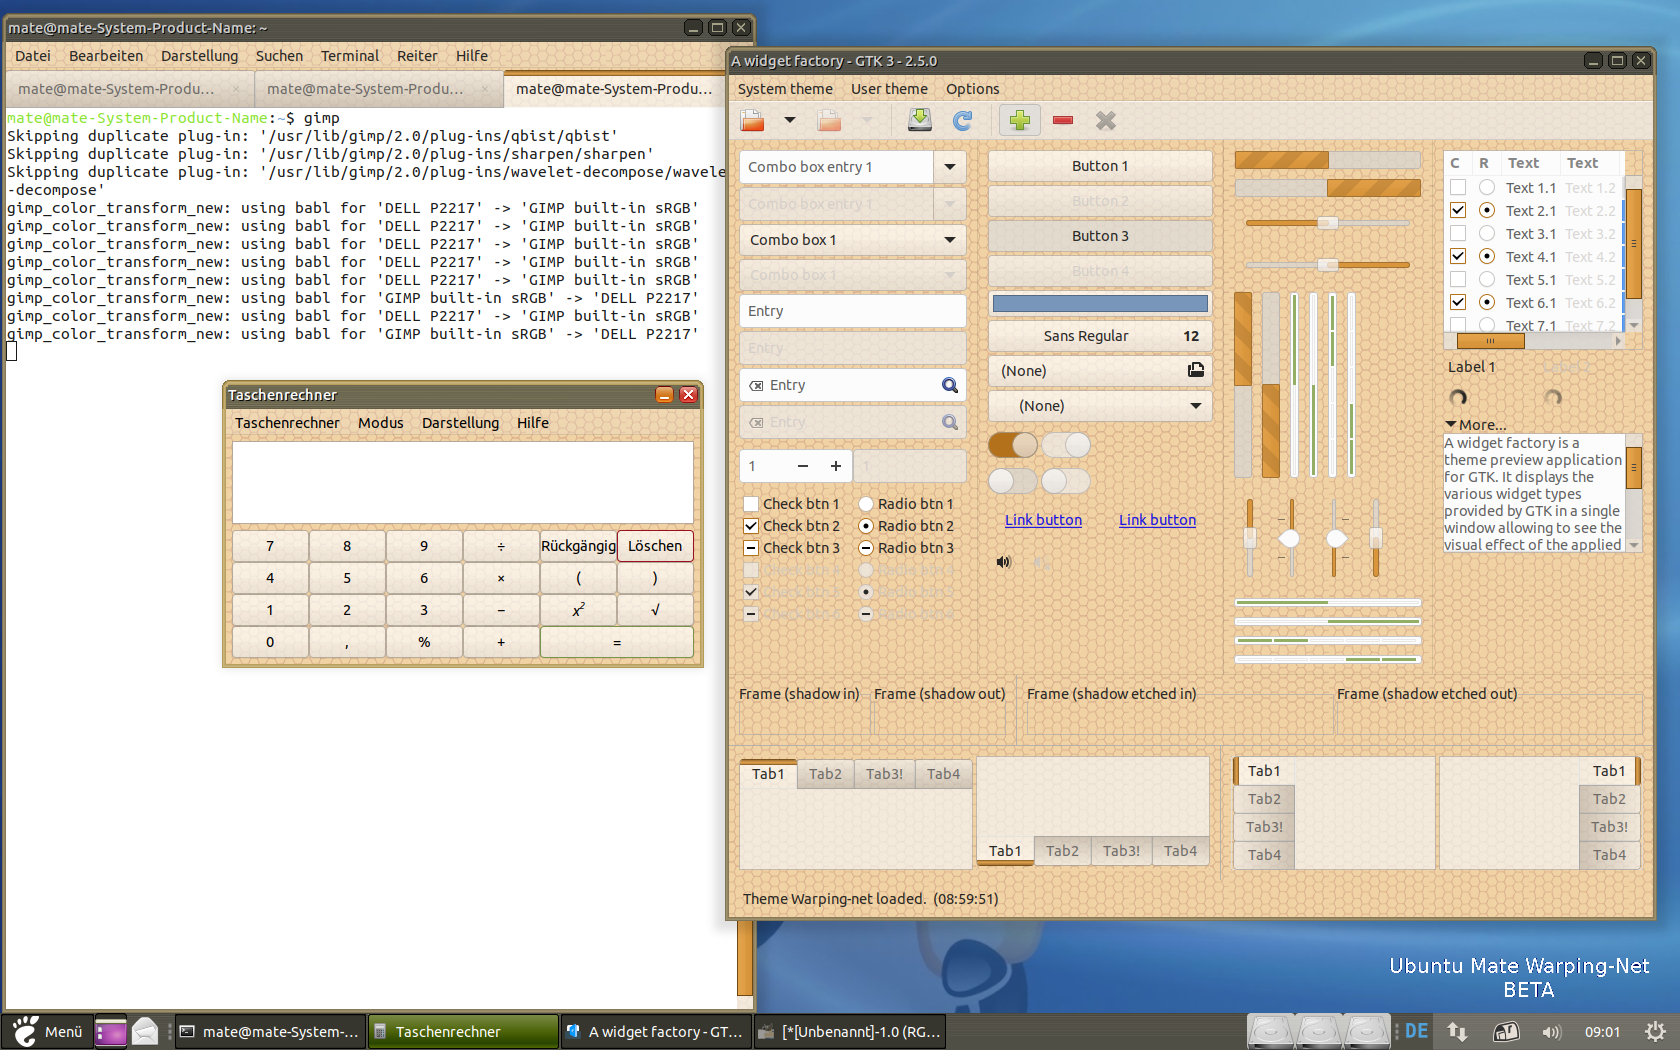Click the Löschen button in calculator
Viewport: 1680px width, 1050px height.
[655, 546]
